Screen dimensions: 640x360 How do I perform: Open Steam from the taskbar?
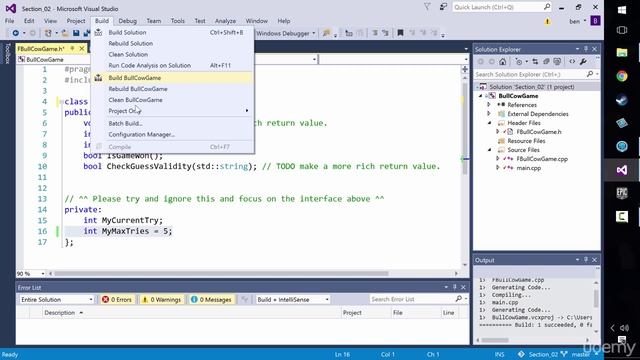622,100
